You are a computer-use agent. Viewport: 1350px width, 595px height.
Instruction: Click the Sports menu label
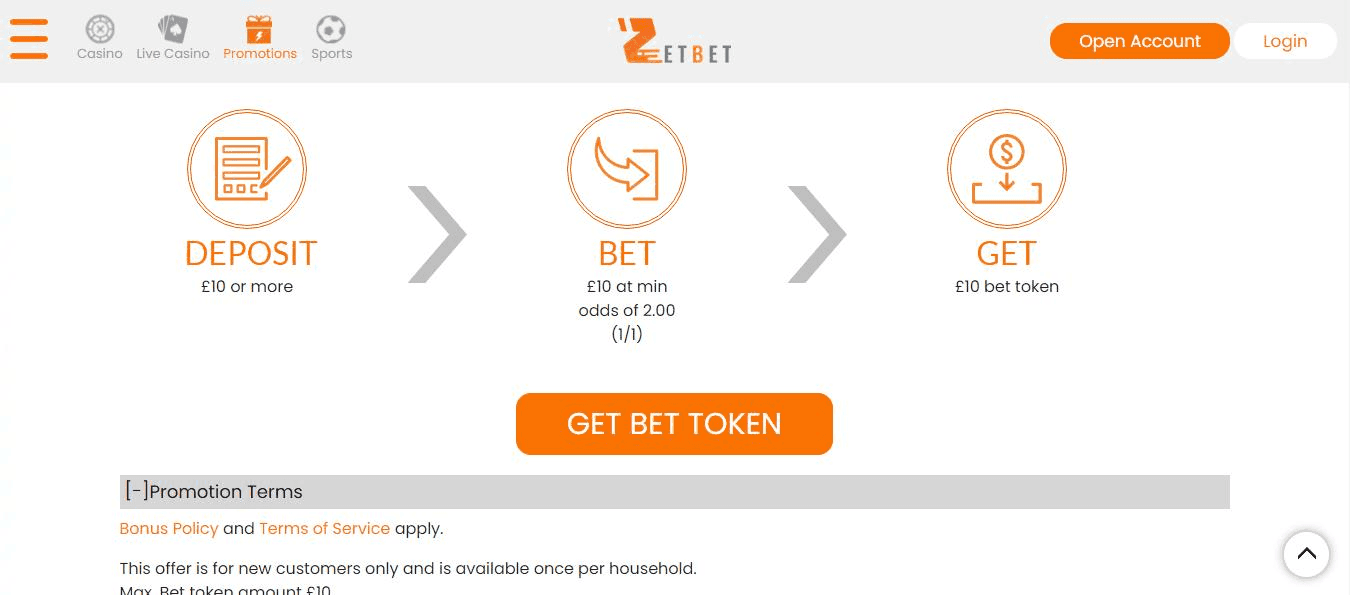(331, 54)
